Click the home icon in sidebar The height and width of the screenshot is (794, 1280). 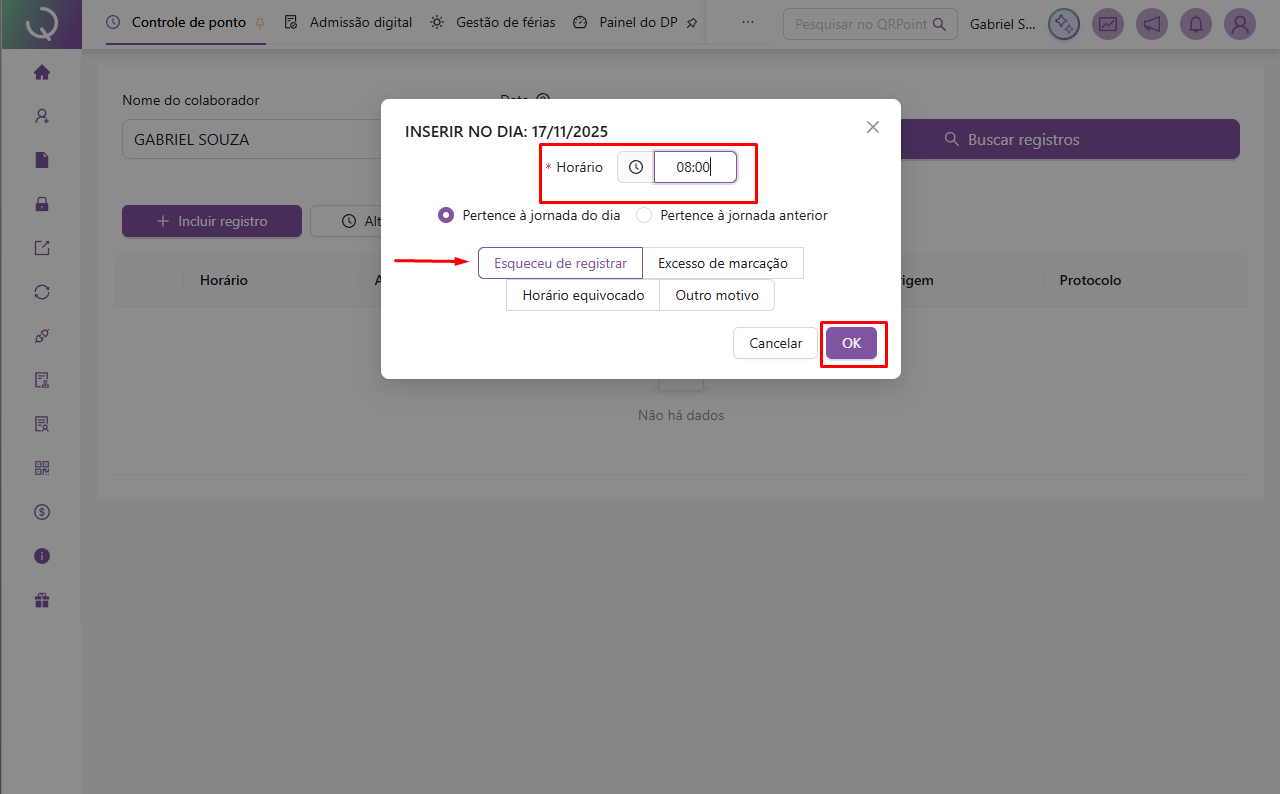(x=42, y=72)
